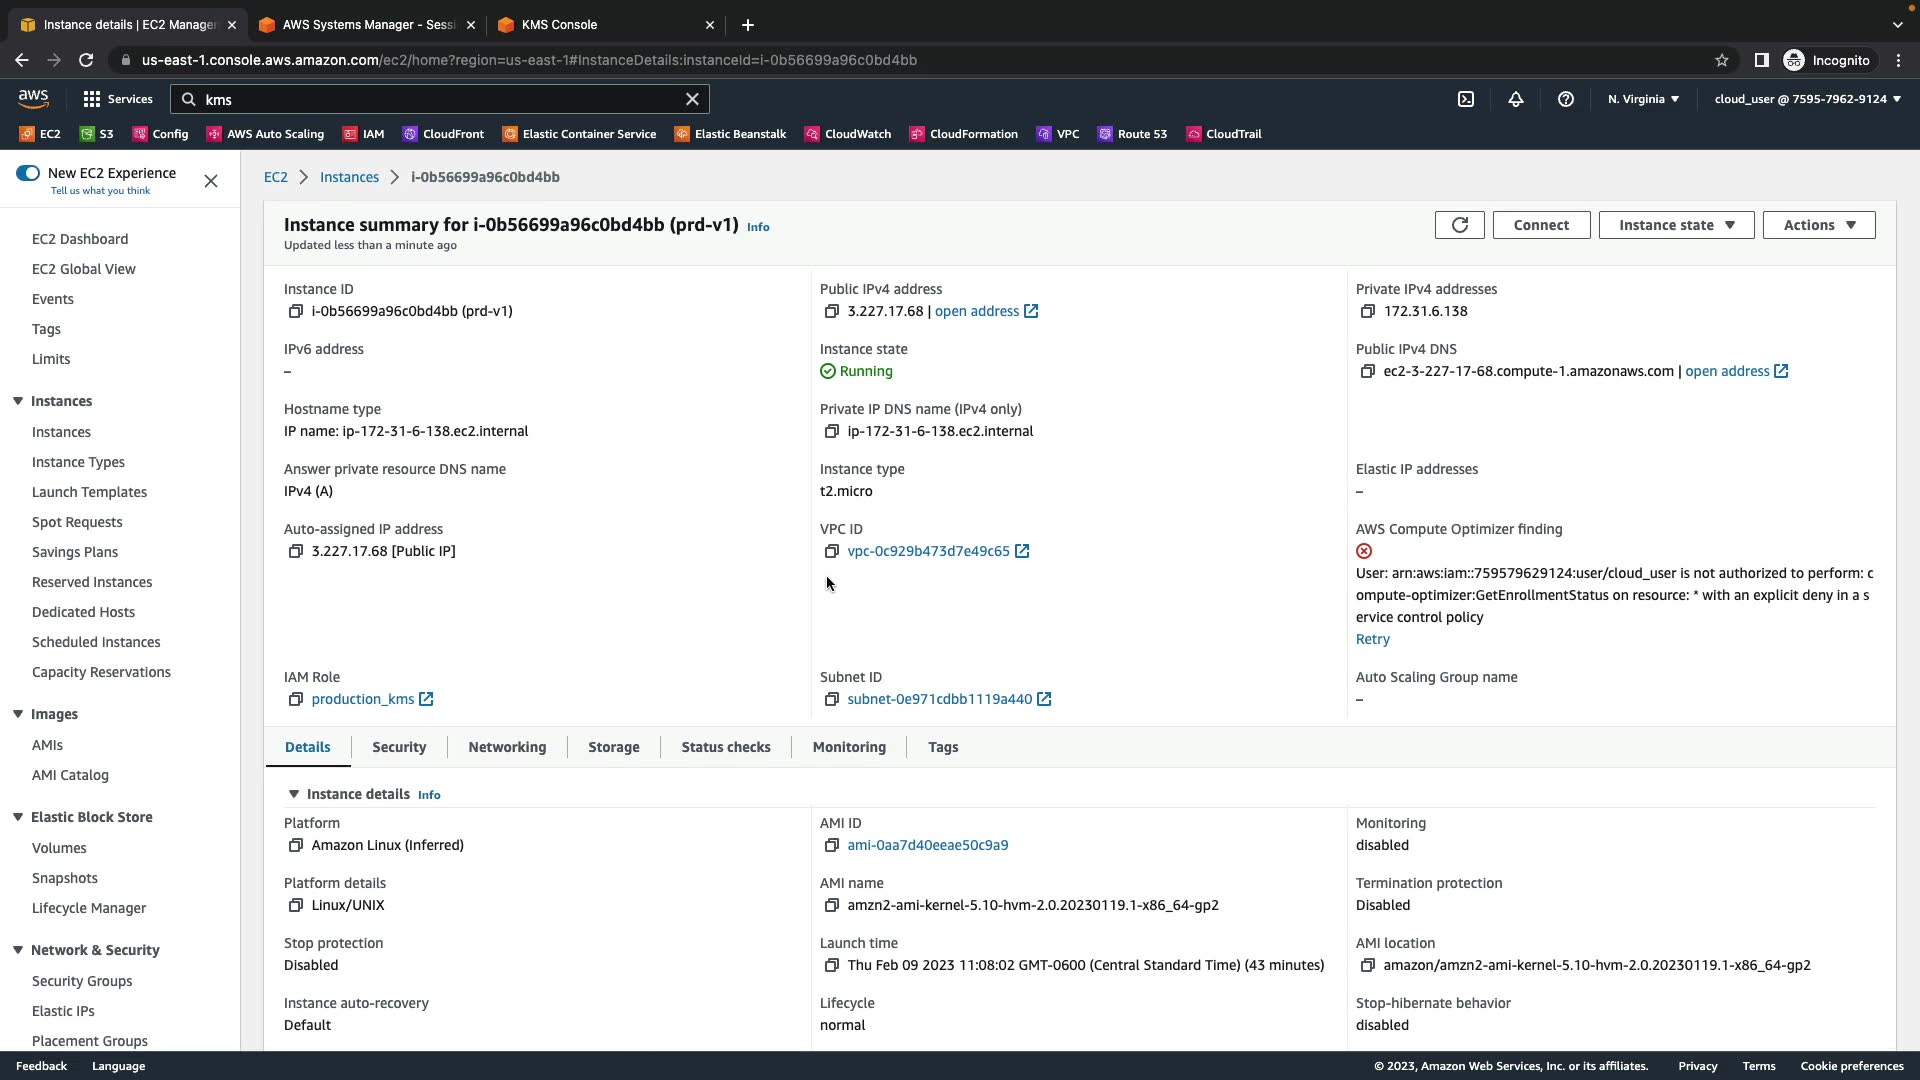Copy the Instance ID with copy icon
This screenshot has height=1080, width=1920.
point(295,311)
